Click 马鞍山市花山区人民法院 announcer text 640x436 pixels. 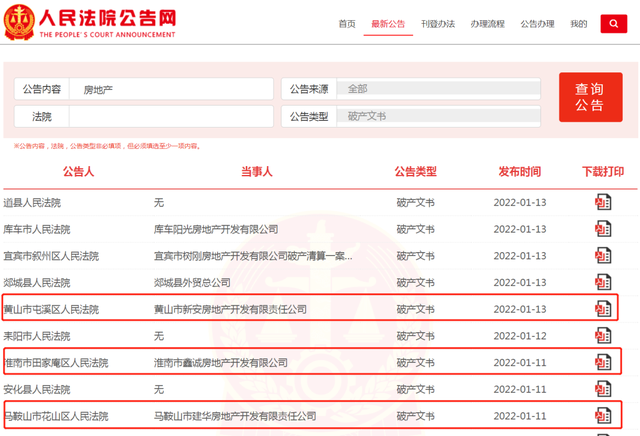click(x=56, y=416)
